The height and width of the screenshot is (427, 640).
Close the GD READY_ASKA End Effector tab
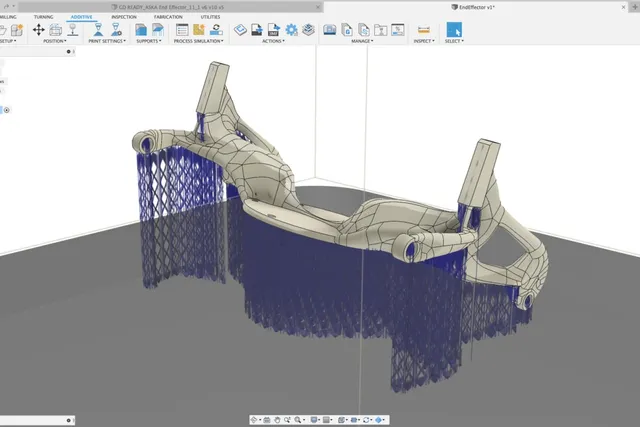[x=318, y=7]
